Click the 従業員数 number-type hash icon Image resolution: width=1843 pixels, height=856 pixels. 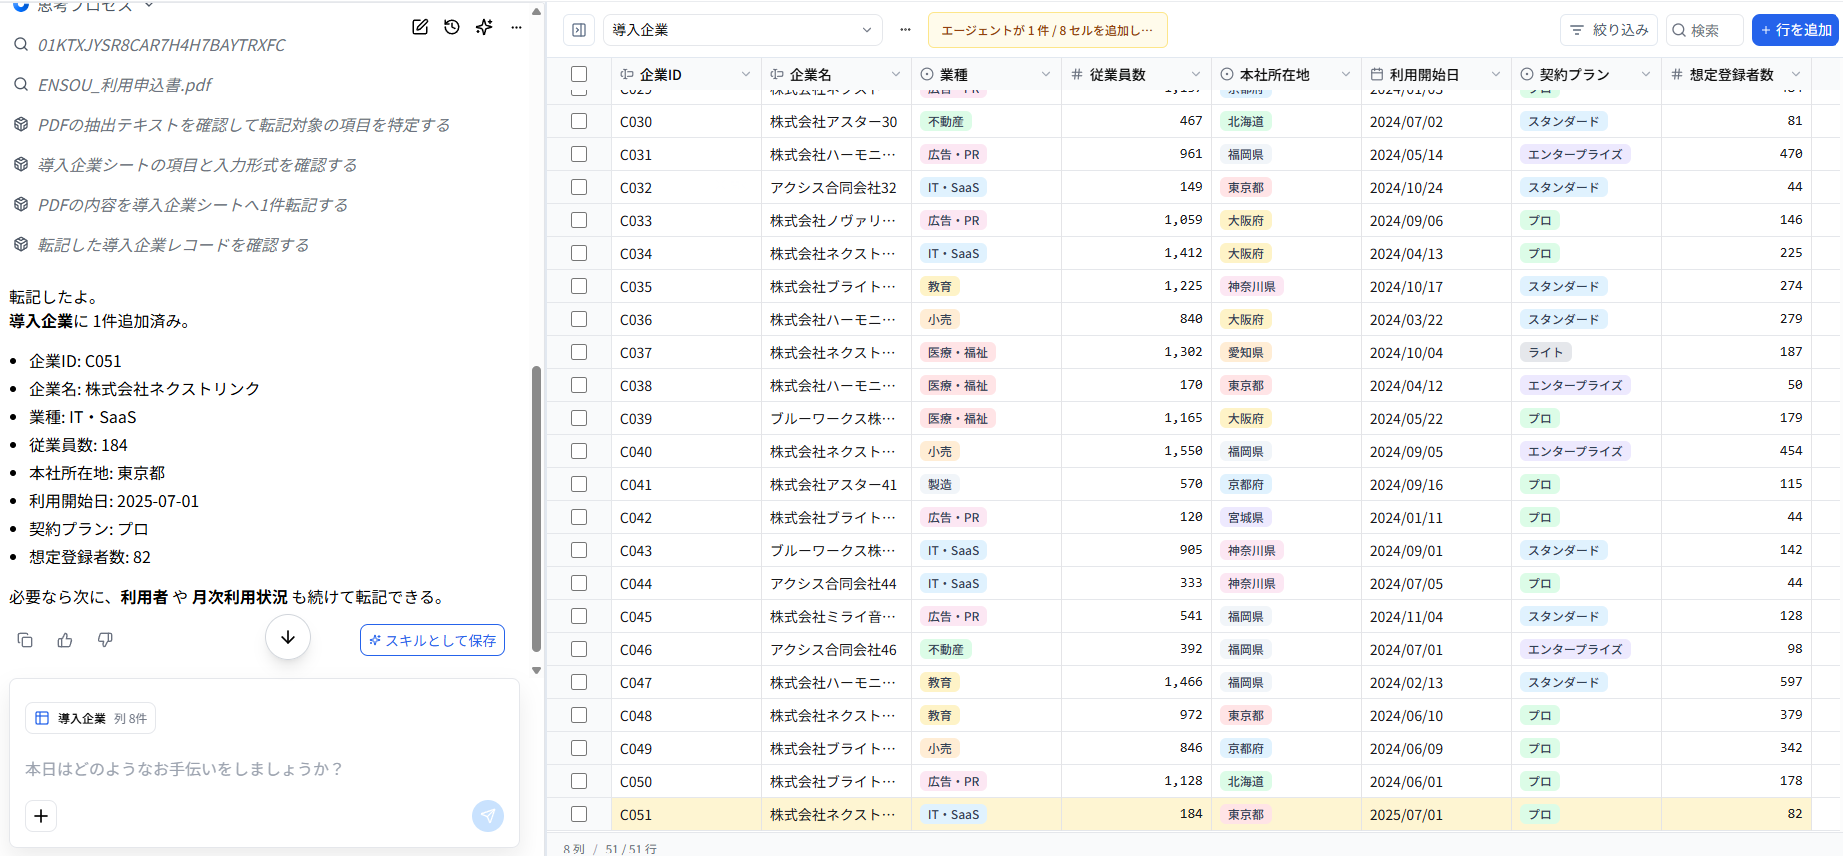1077,75
